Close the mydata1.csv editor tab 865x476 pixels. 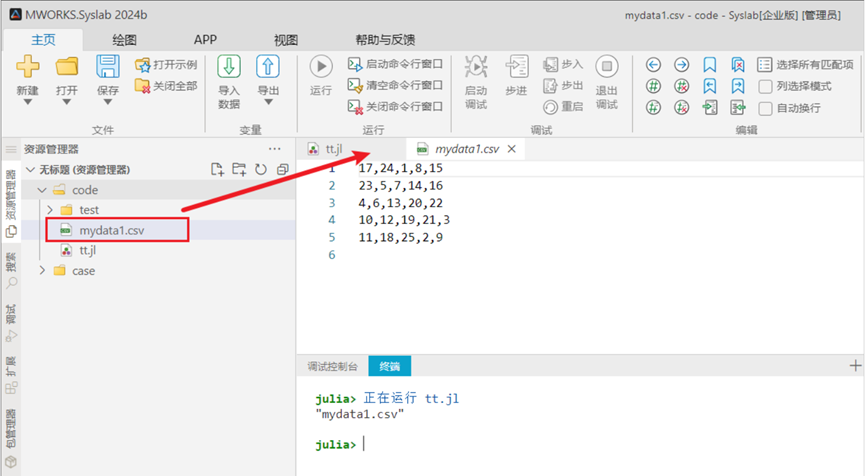pyautogui.click(x=512, y=149)
